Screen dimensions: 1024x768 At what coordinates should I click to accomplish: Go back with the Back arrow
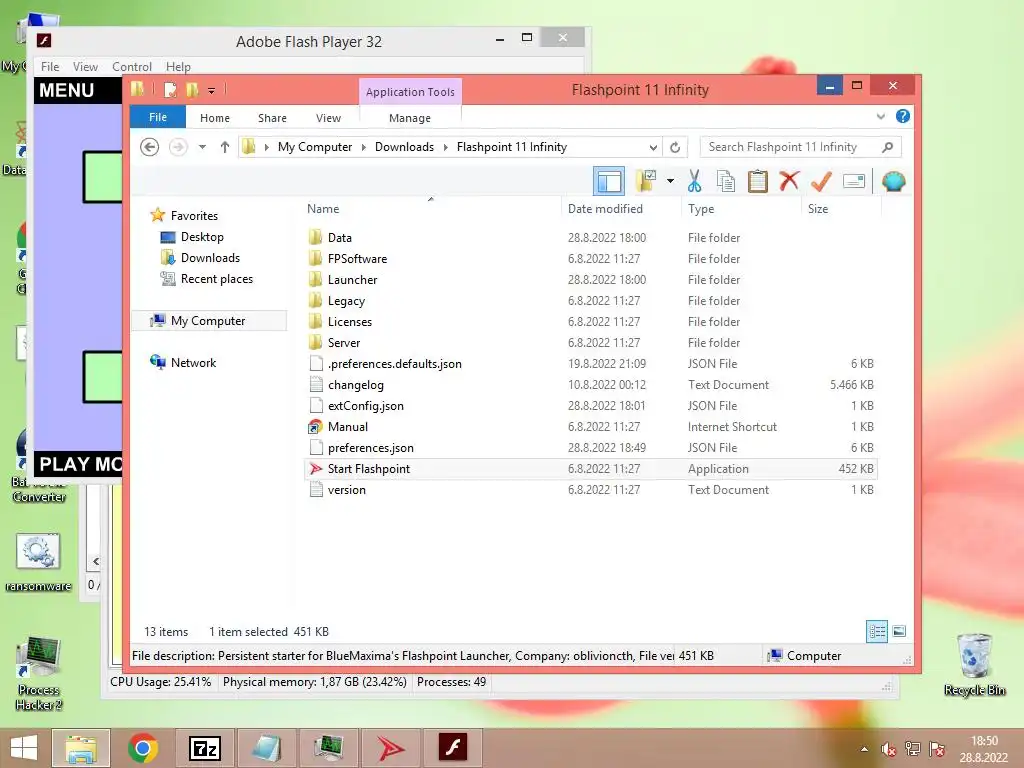(x=150, y=147)
